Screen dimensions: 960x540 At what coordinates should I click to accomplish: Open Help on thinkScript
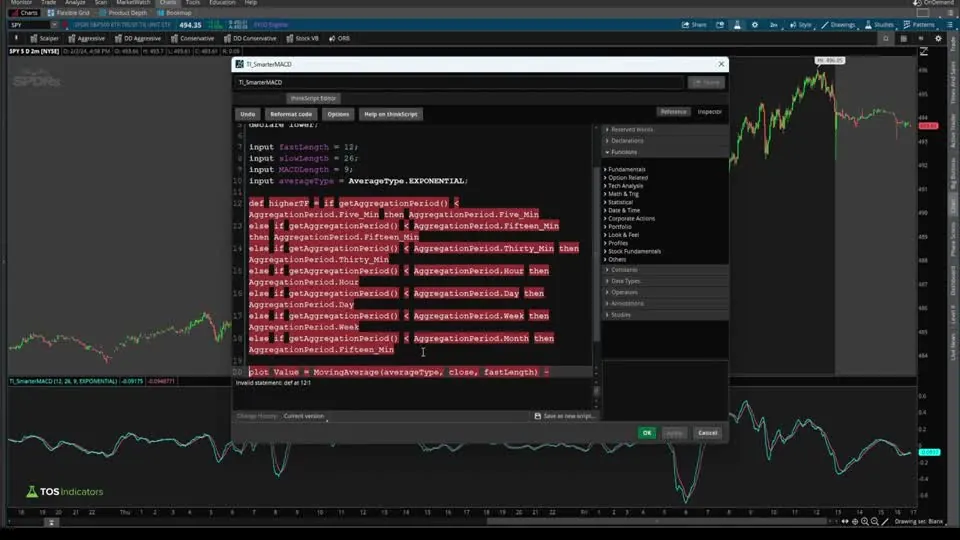391,114
